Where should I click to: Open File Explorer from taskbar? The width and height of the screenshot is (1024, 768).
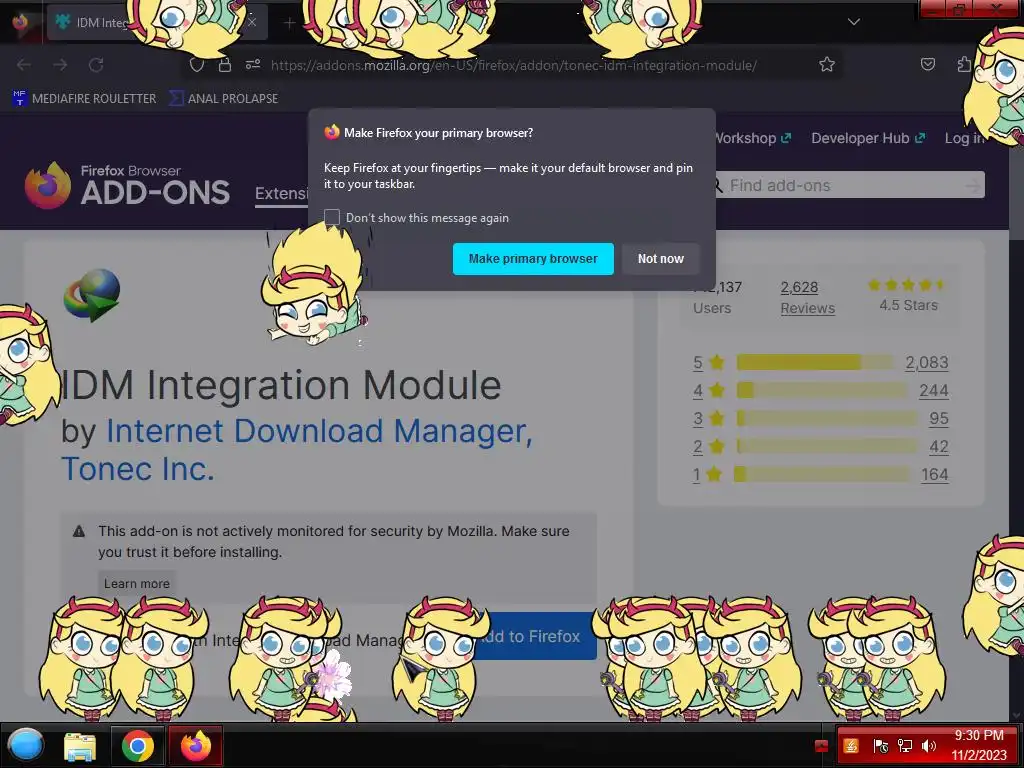pos(80,746)
